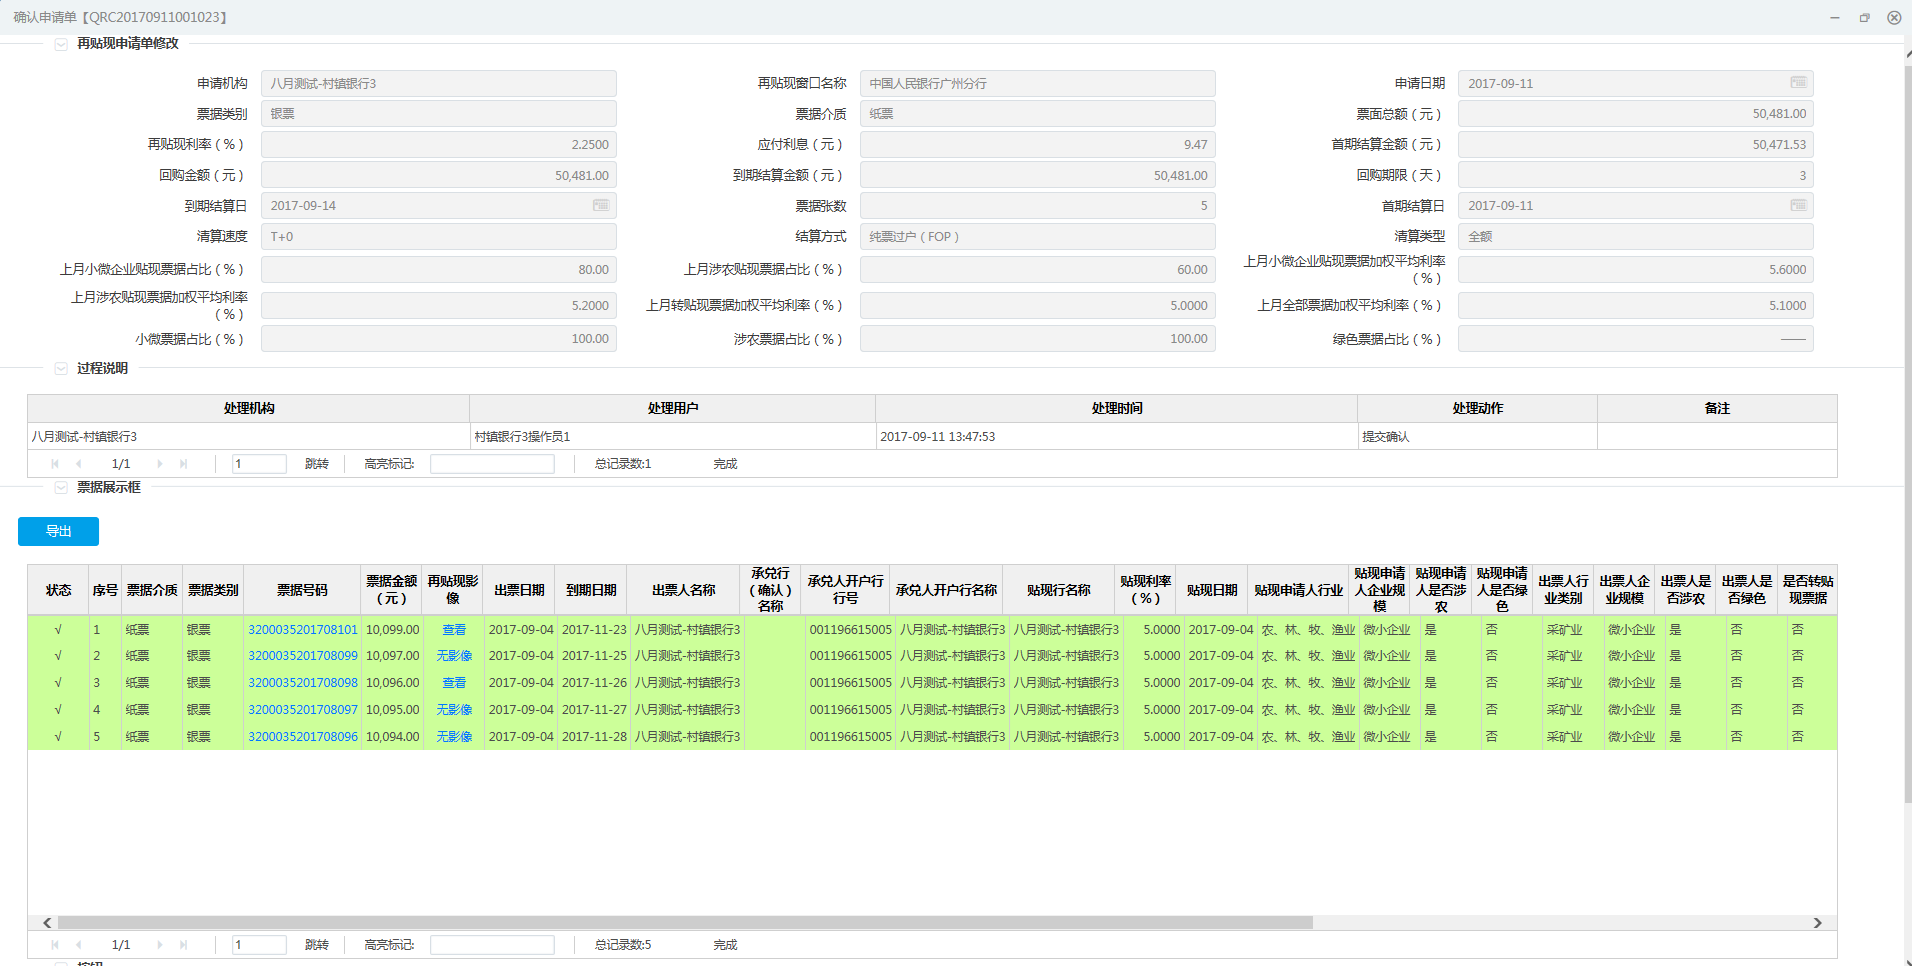Collapse the 再贴现申请单修改 section
1912x966 pixels.
(x=61, y=44)
